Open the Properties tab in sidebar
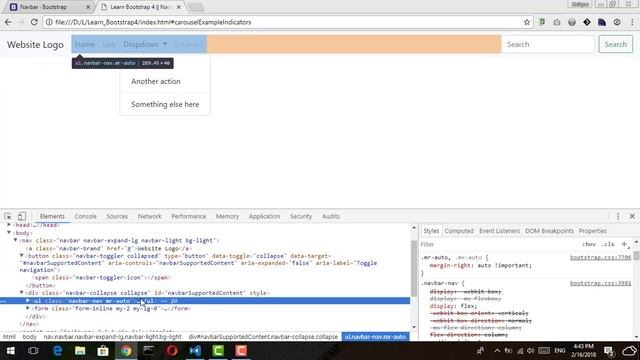 point(593,231)
